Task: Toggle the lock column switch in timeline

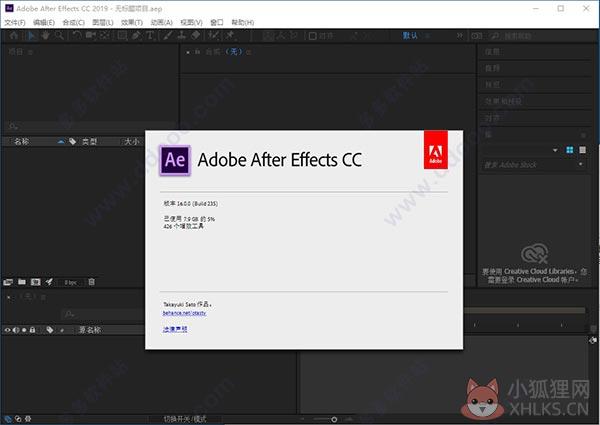Action: (33, 330)
